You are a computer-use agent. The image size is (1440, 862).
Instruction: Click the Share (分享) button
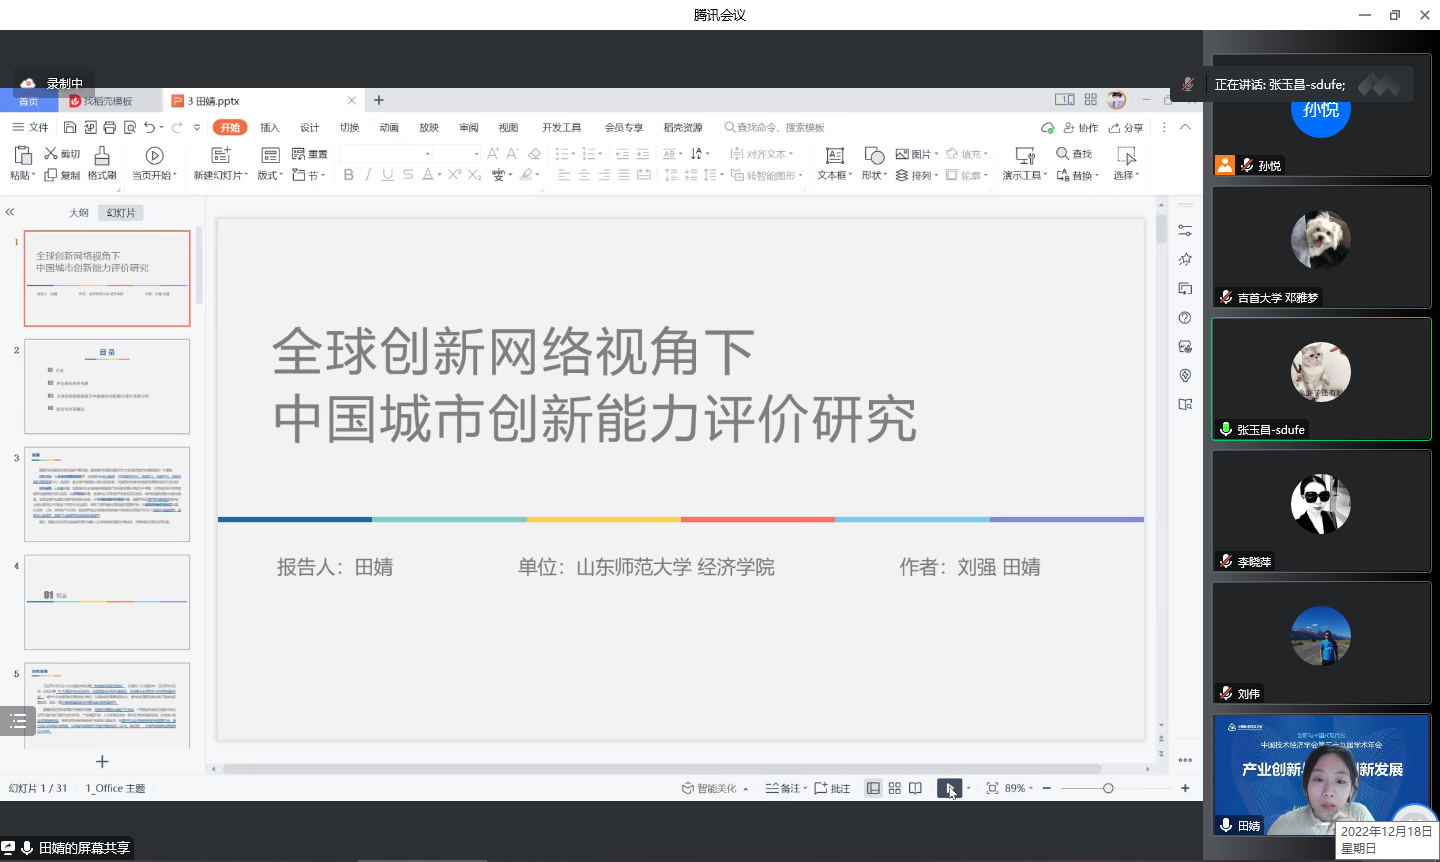1126,128
